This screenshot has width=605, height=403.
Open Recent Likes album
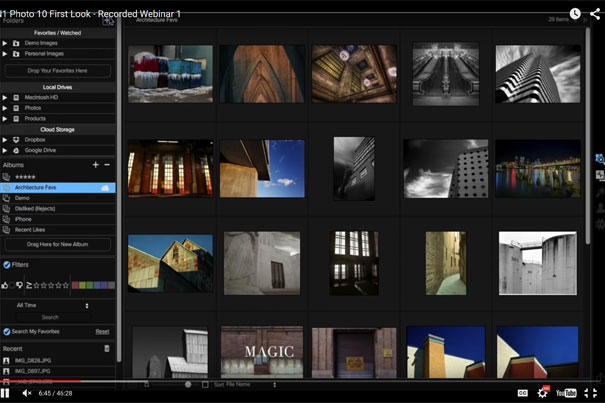58,230
